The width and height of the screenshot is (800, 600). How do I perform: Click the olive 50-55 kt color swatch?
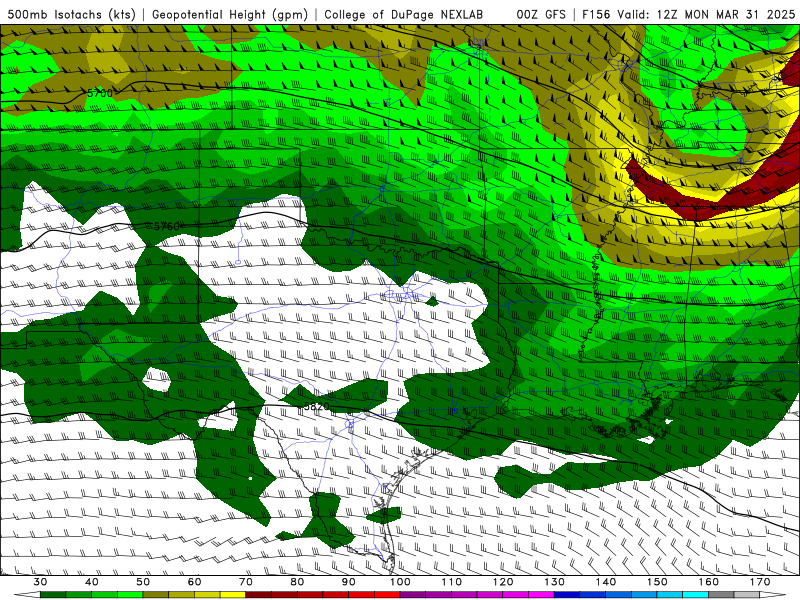click(156, 595)
